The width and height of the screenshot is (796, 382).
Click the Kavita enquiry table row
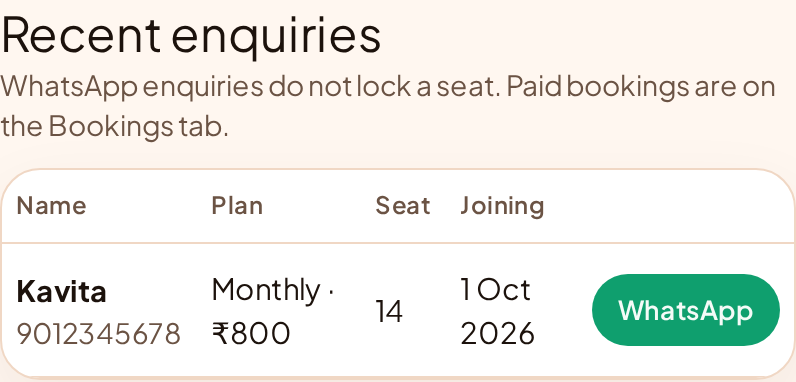tap(398, 310)
